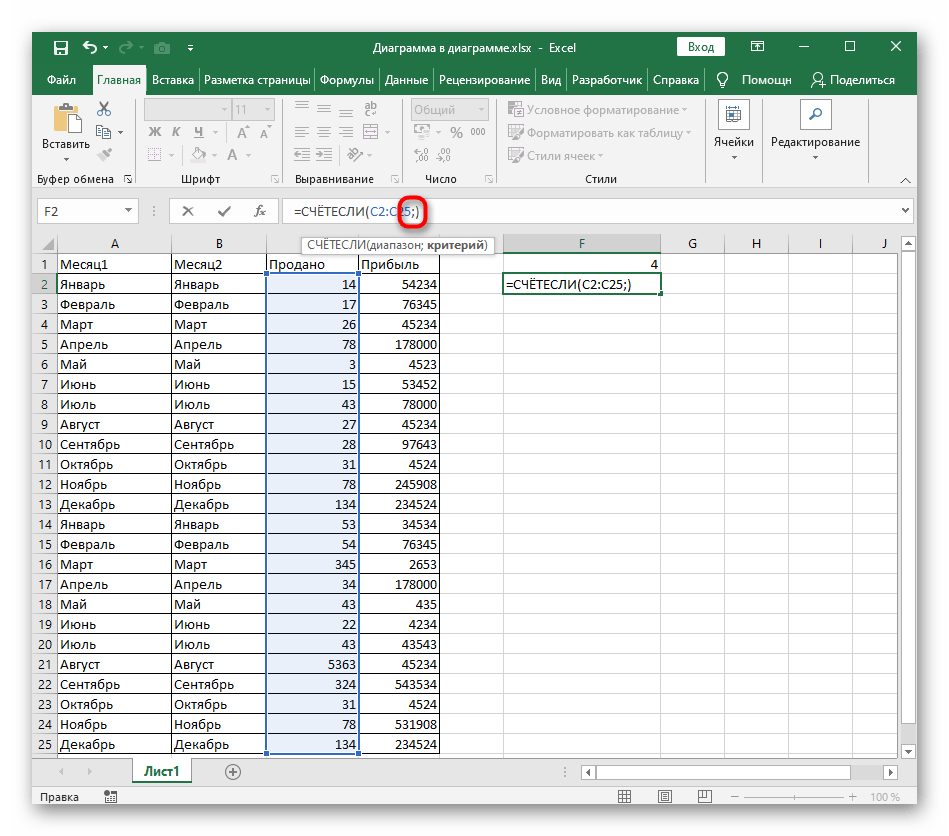Viewport: 949px width, 836px height.
Task: Open Условное форматирование menu
Action: tap(597, 110)
